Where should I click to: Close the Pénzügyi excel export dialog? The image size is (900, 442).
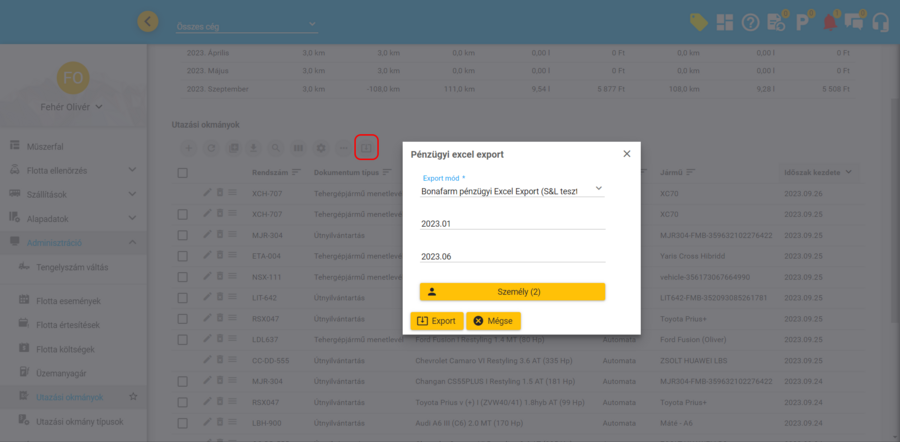click(x=627, y=154)
